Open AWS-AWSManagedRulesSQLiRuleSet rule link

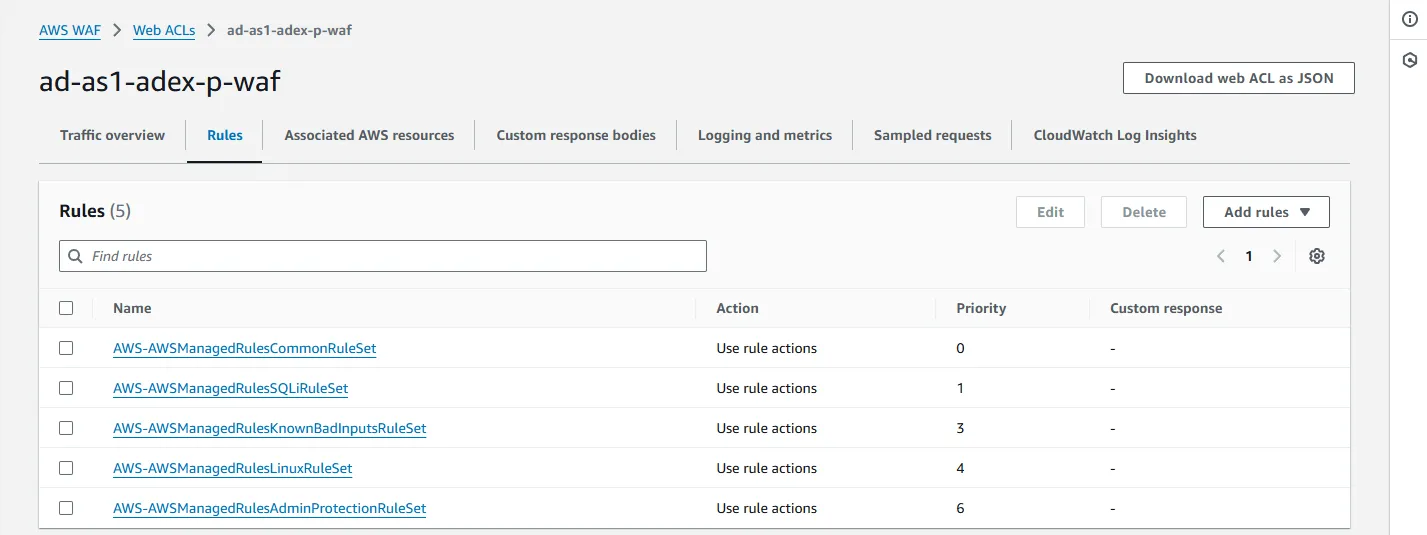point(230,388)
